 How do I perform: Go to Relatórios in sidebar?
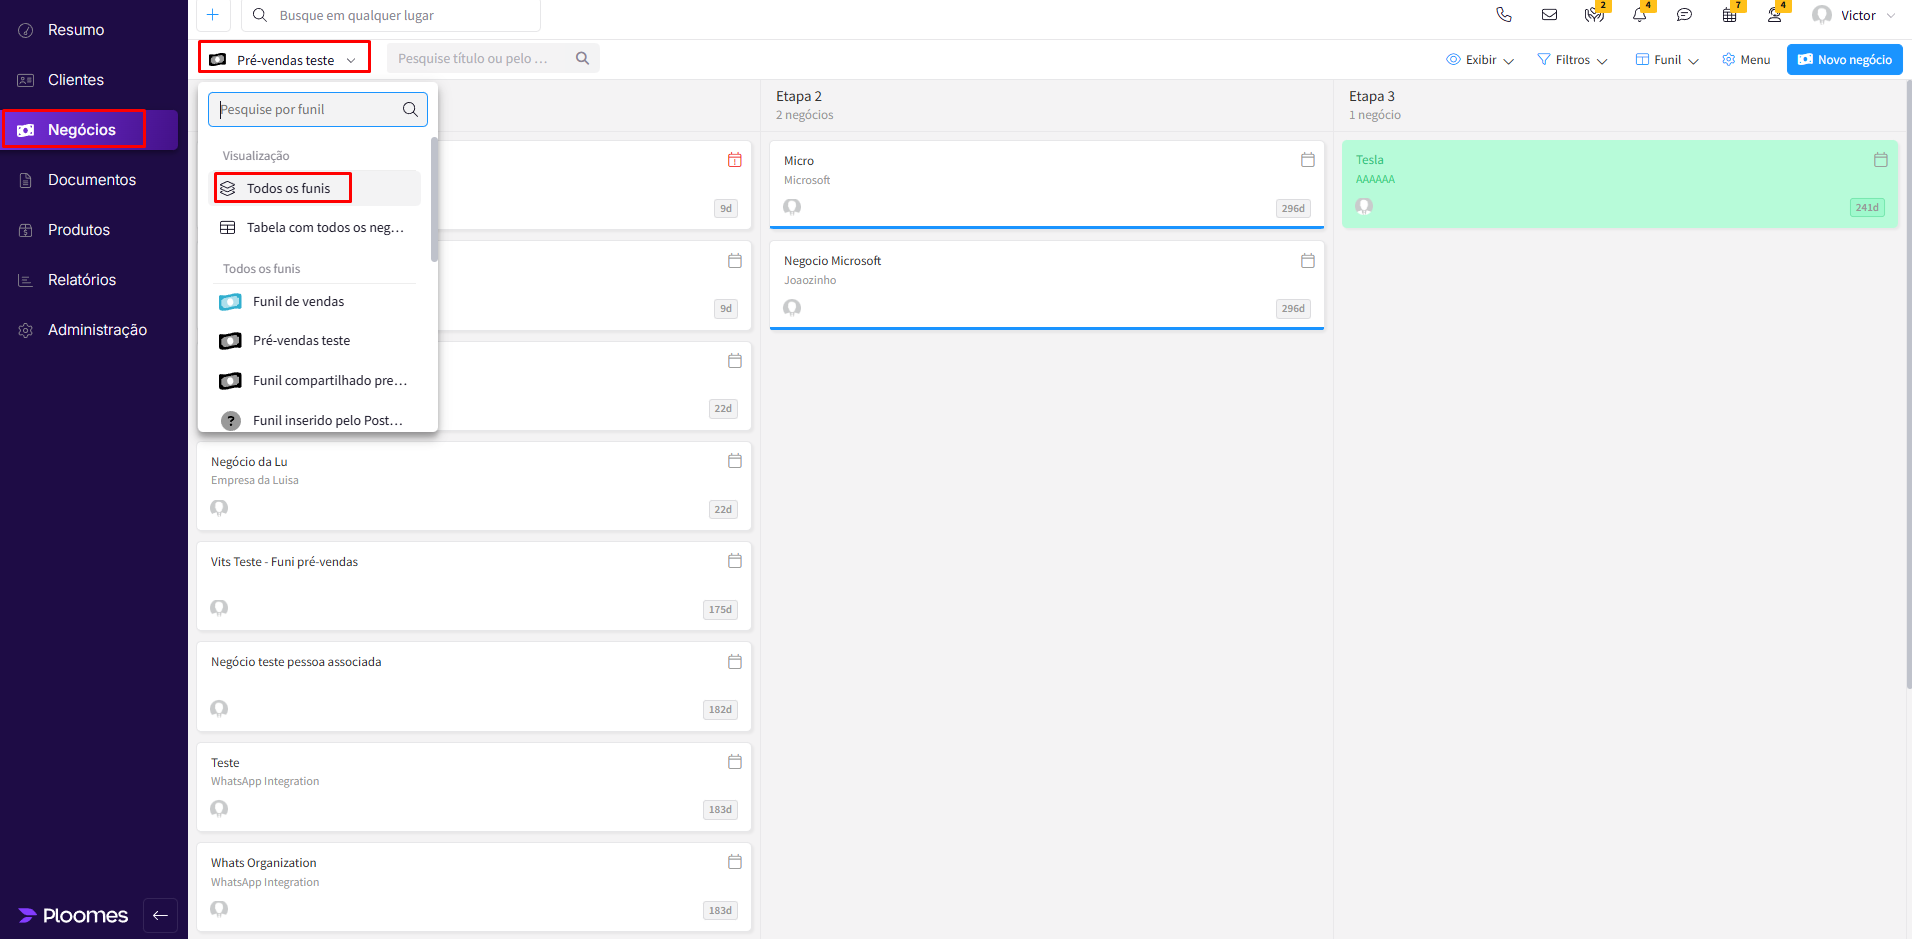pos(82,280)
